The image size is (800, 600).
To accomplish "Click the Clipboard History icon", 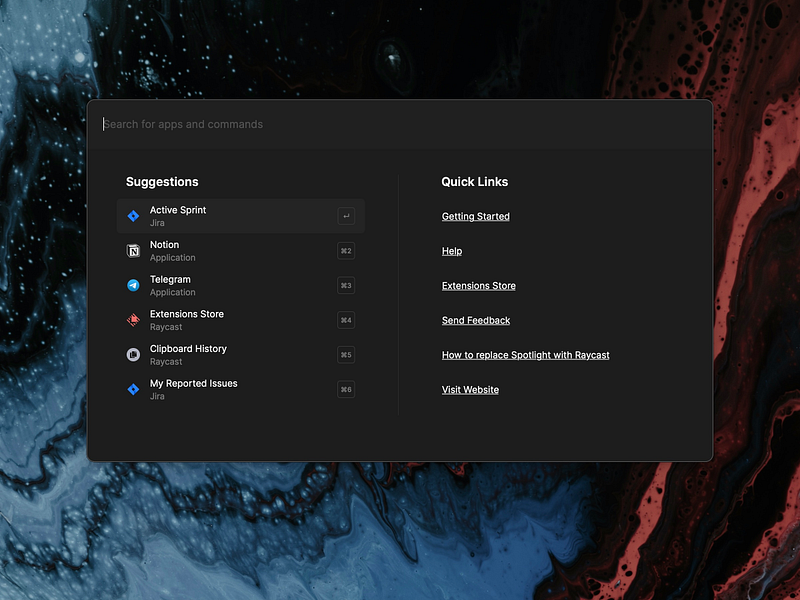I will (133, 355).
